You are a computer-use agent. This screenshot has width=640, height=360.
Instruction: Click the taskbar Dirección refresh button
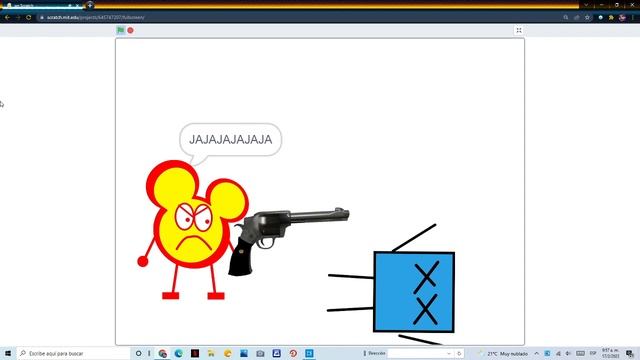click(x=459, y=353)
